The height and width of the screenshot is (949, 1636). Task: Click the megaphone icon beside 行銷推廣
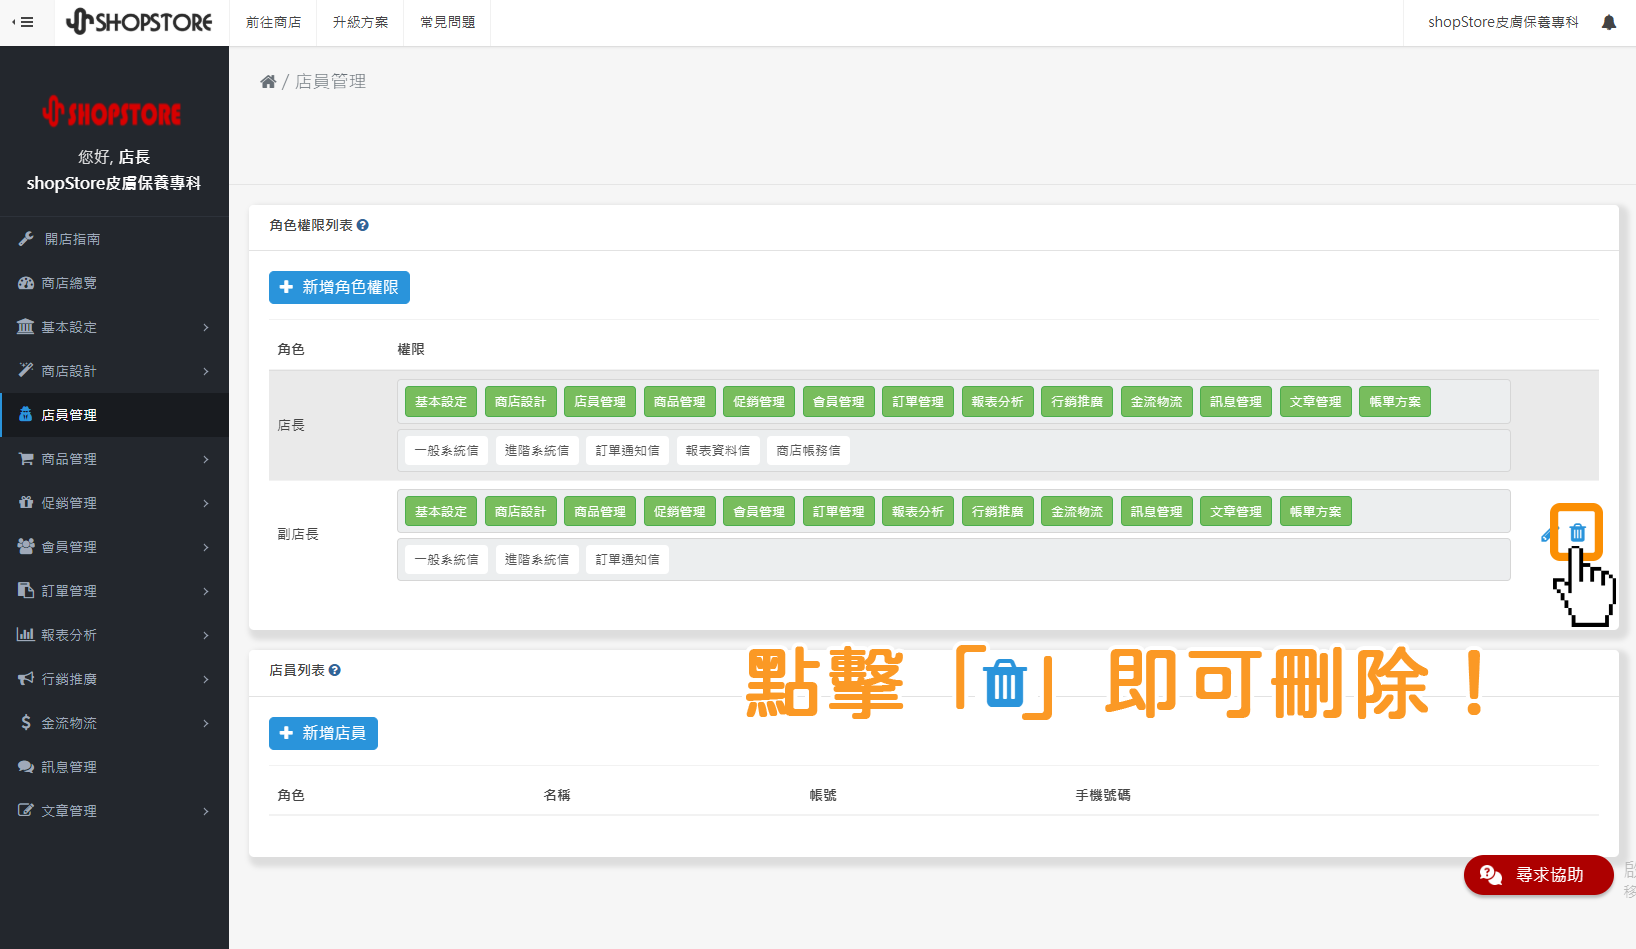coord(26,679)
